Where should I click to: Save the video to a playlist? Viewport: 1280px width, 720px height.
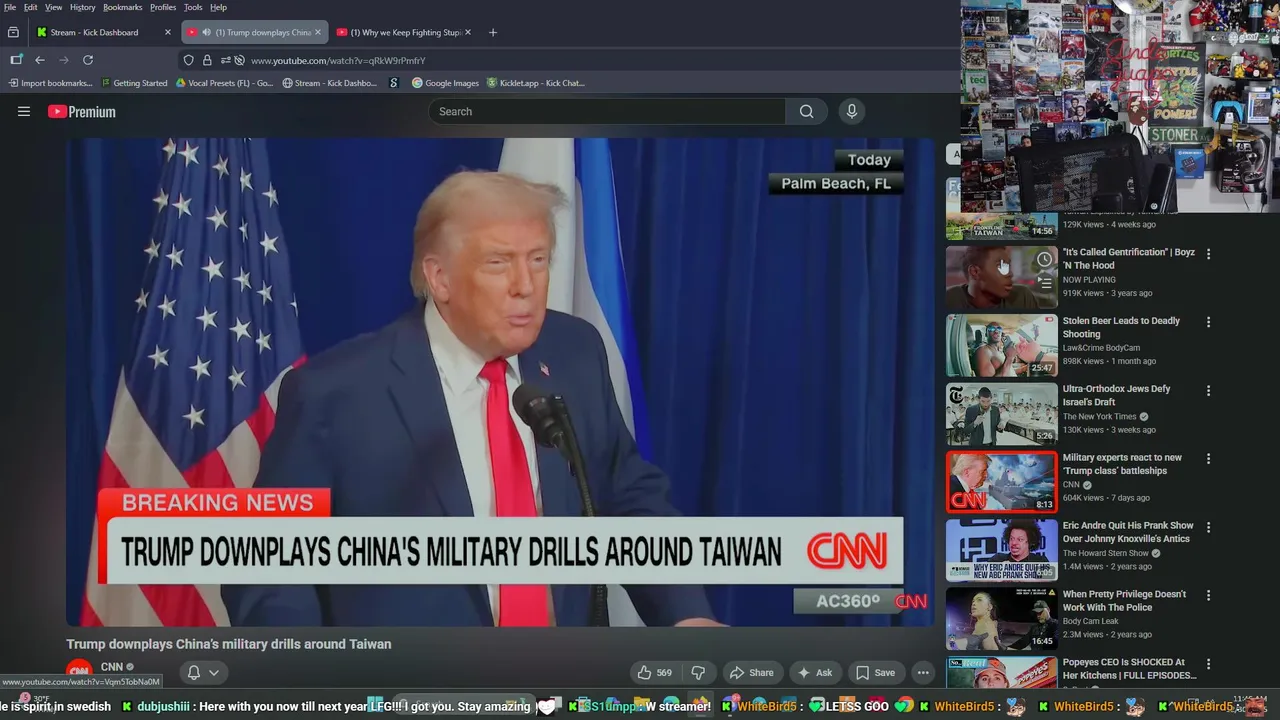coord(875,673)
